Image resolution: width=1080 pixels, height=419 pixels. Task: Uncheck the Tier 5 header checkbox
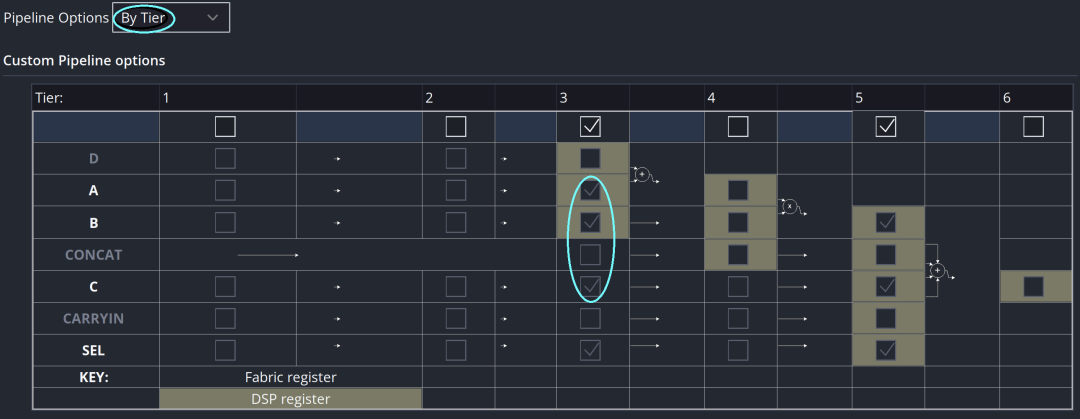tap(886, 126)
